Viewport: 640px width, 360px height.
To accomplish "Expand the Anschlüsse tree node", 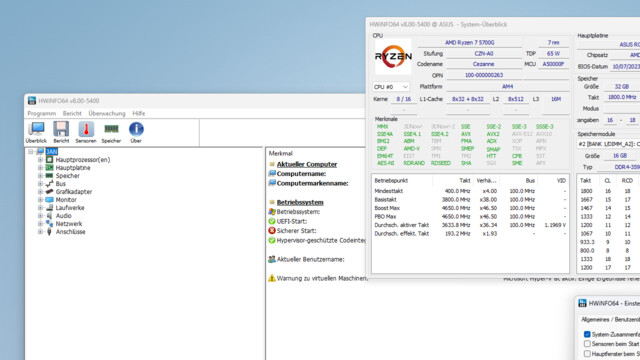I will (40, 231).
